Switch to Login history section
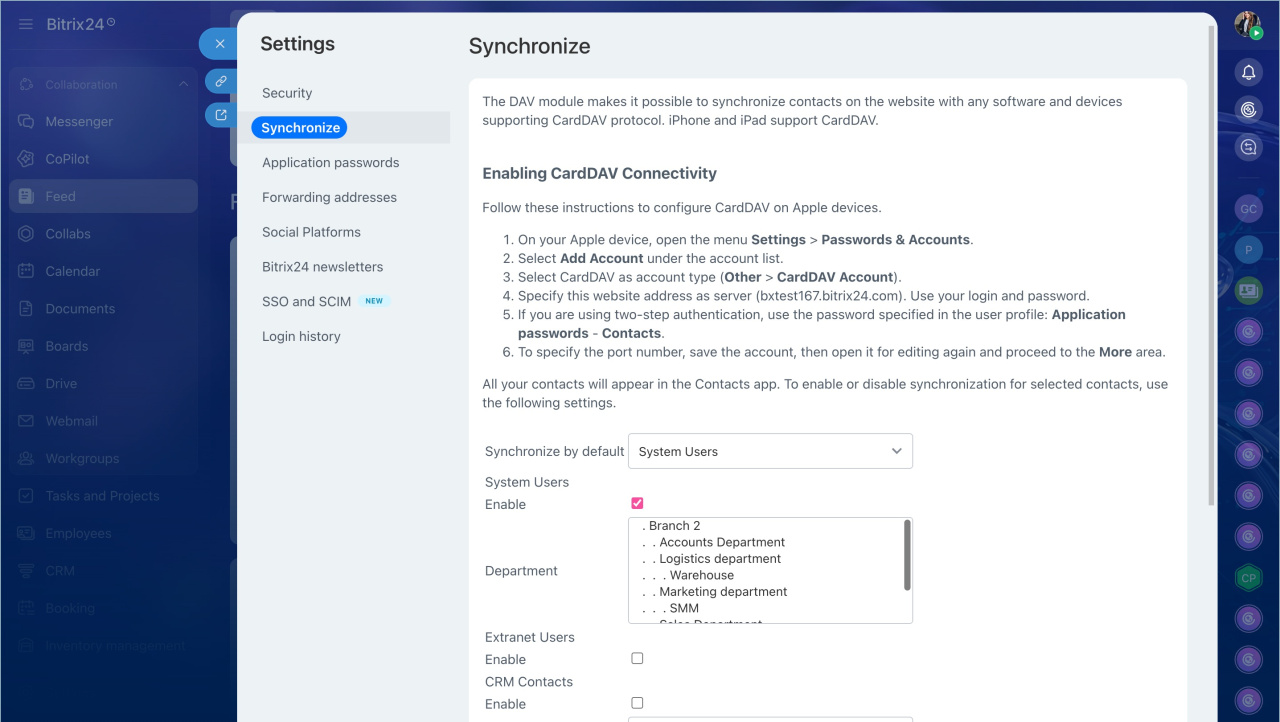 coord(301,336)
